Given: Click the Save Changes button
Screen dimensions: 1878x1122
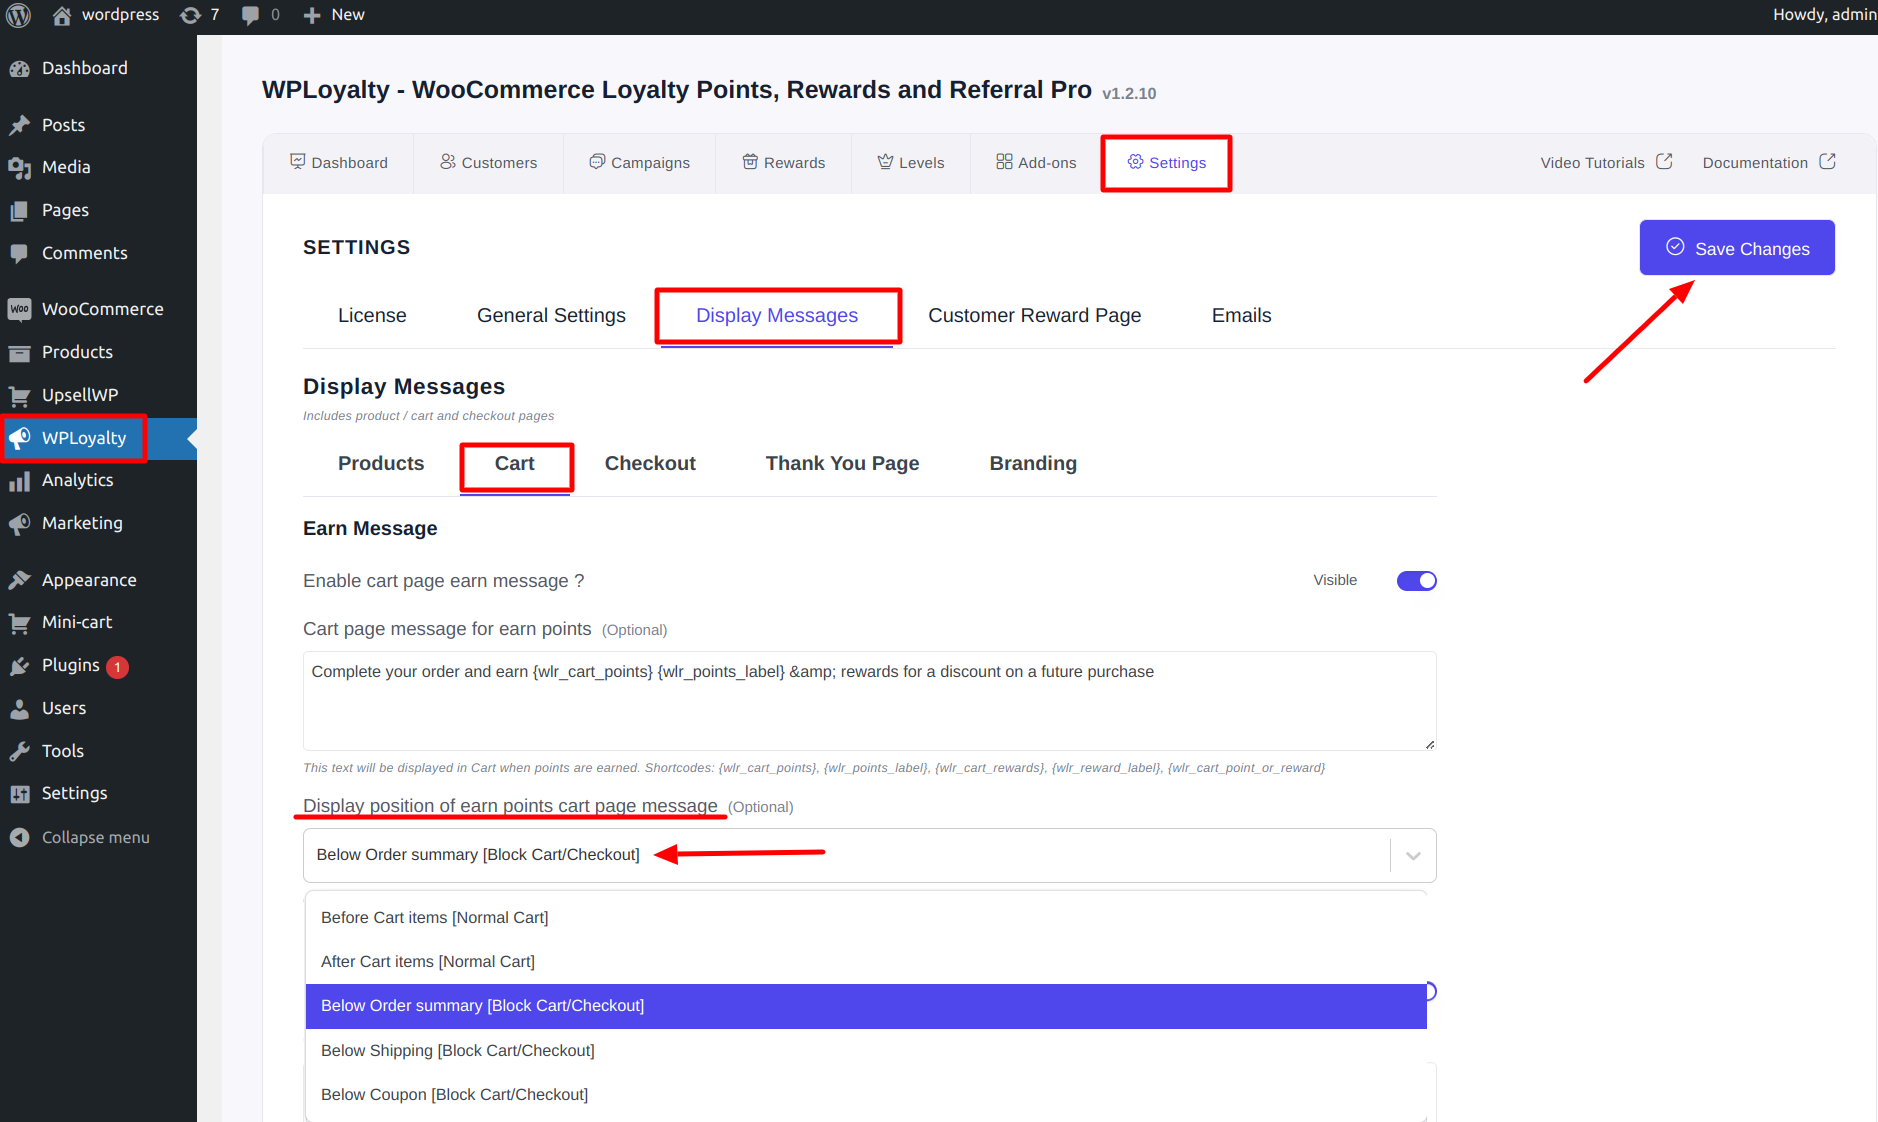Looking at the screenshot, I should [1736, 248].
